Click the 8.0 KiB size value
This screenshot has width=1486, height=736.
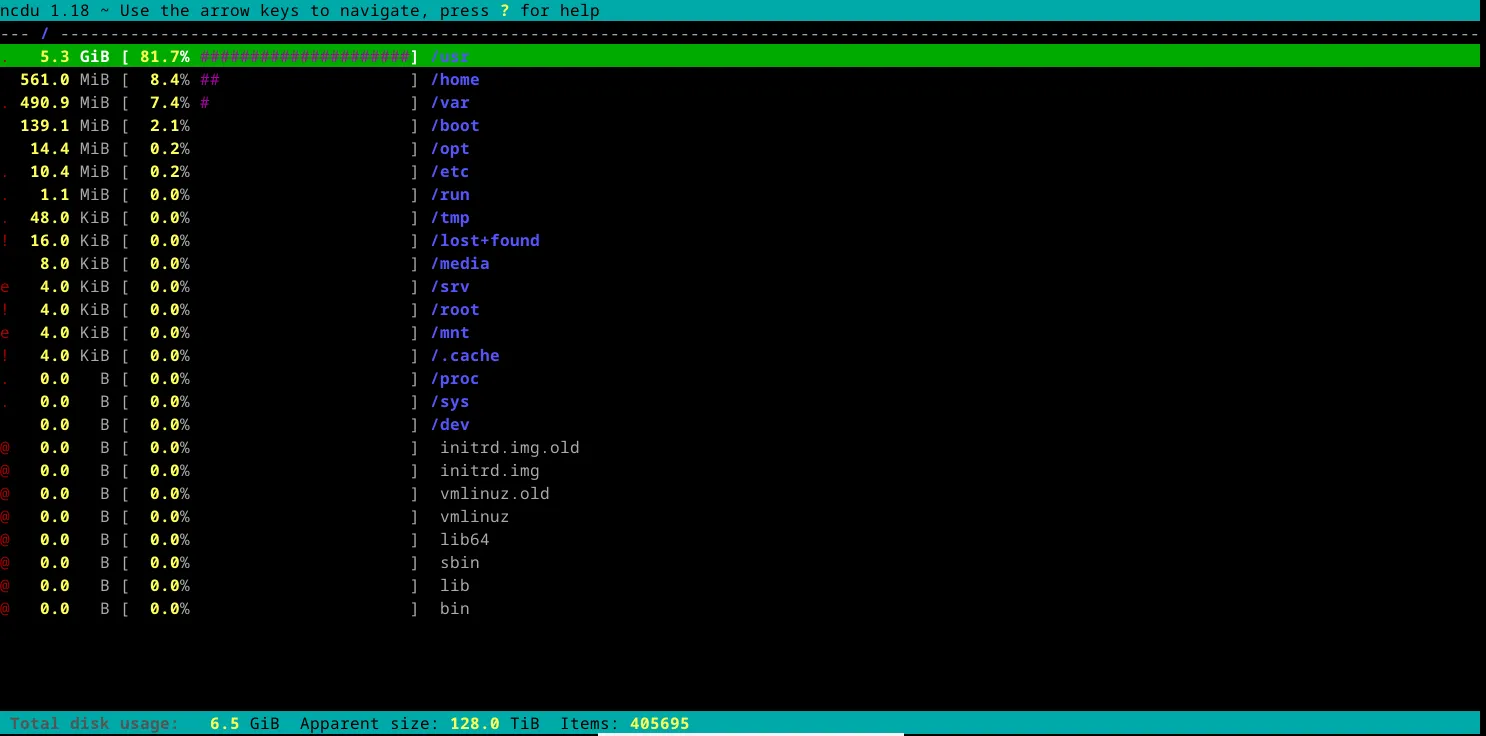(x=75, y=264)
